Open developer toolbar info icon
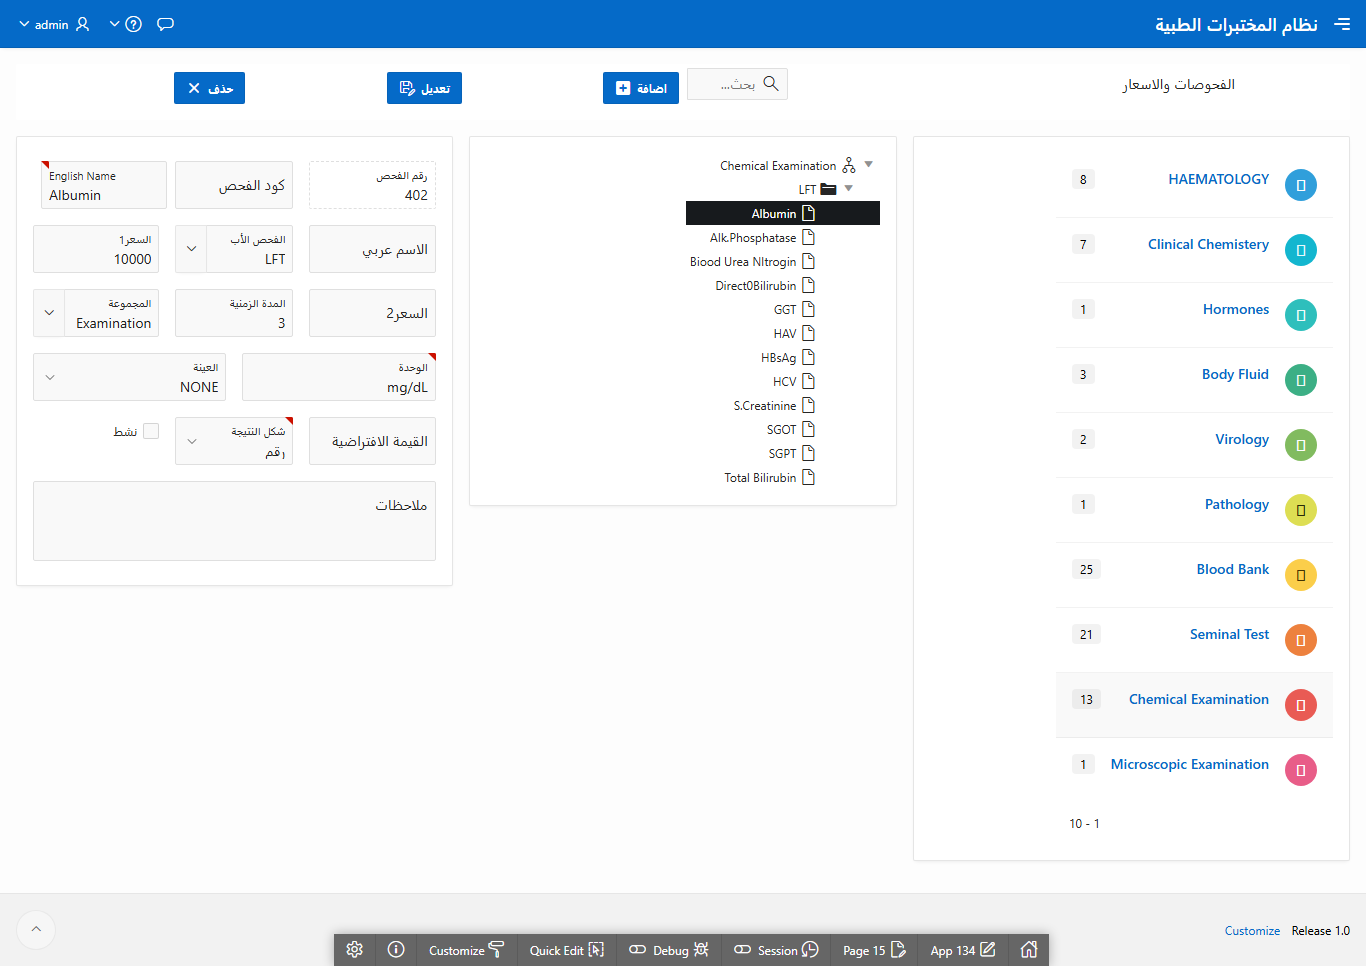Image resolution: width=1366 pixels, height=966 pixels. pos(396,950)
